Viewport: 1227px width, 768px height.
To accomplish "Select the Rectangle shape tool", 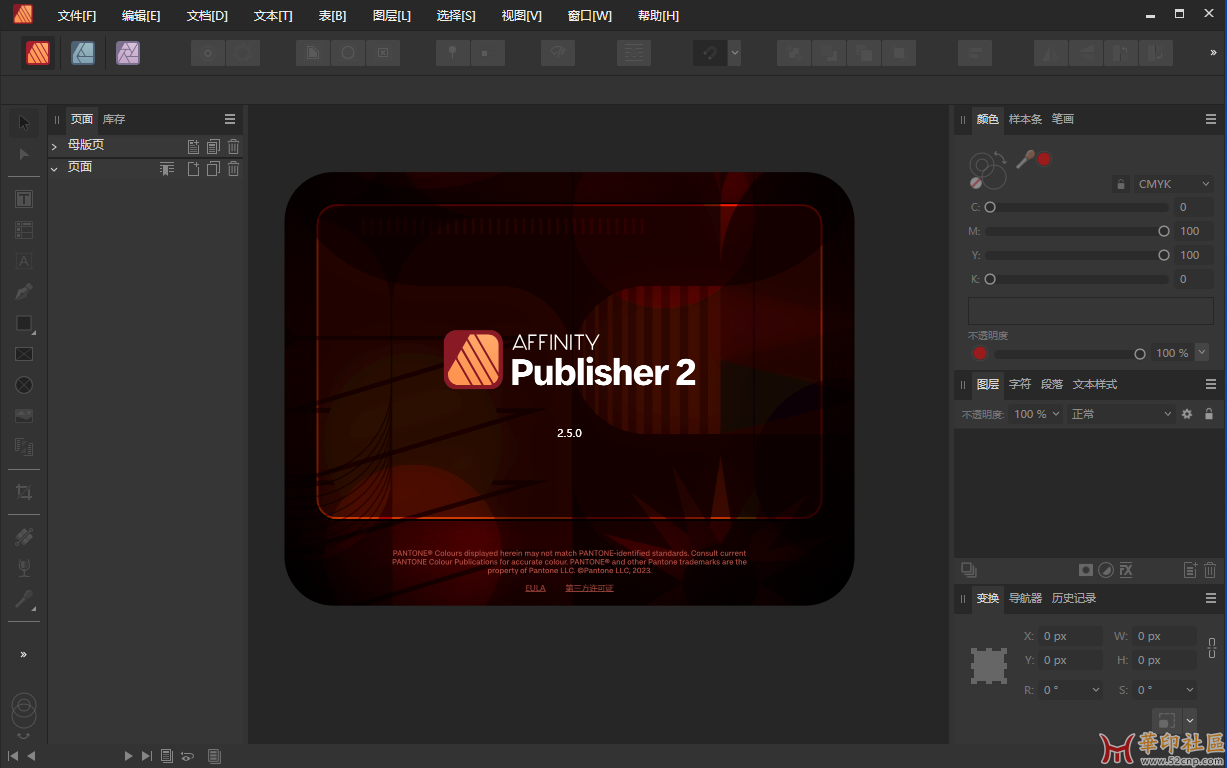I will 24,323.
